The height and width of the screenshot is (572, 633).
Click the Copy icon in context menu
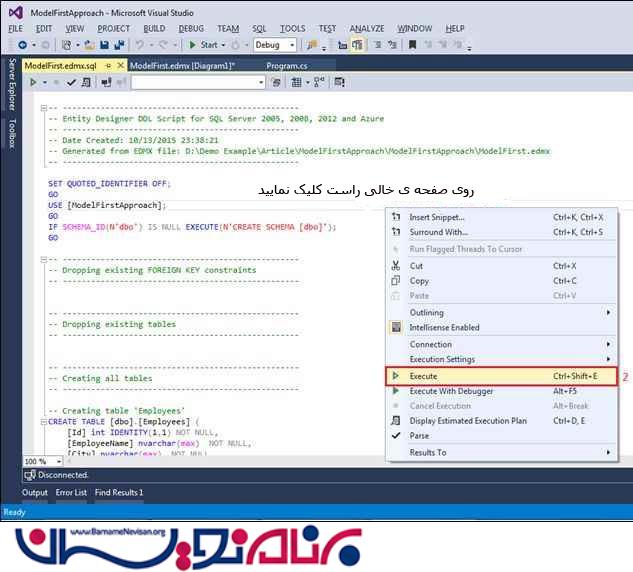click(396, 281)
